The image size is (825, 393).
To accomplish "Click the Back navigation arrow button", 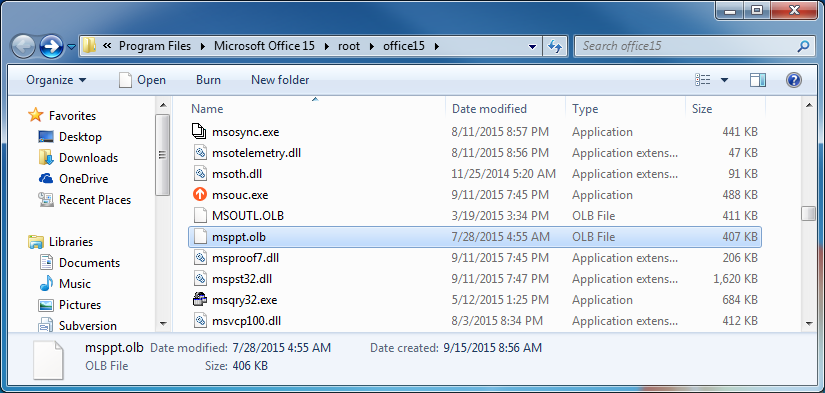I will click(x=24, y=47).
